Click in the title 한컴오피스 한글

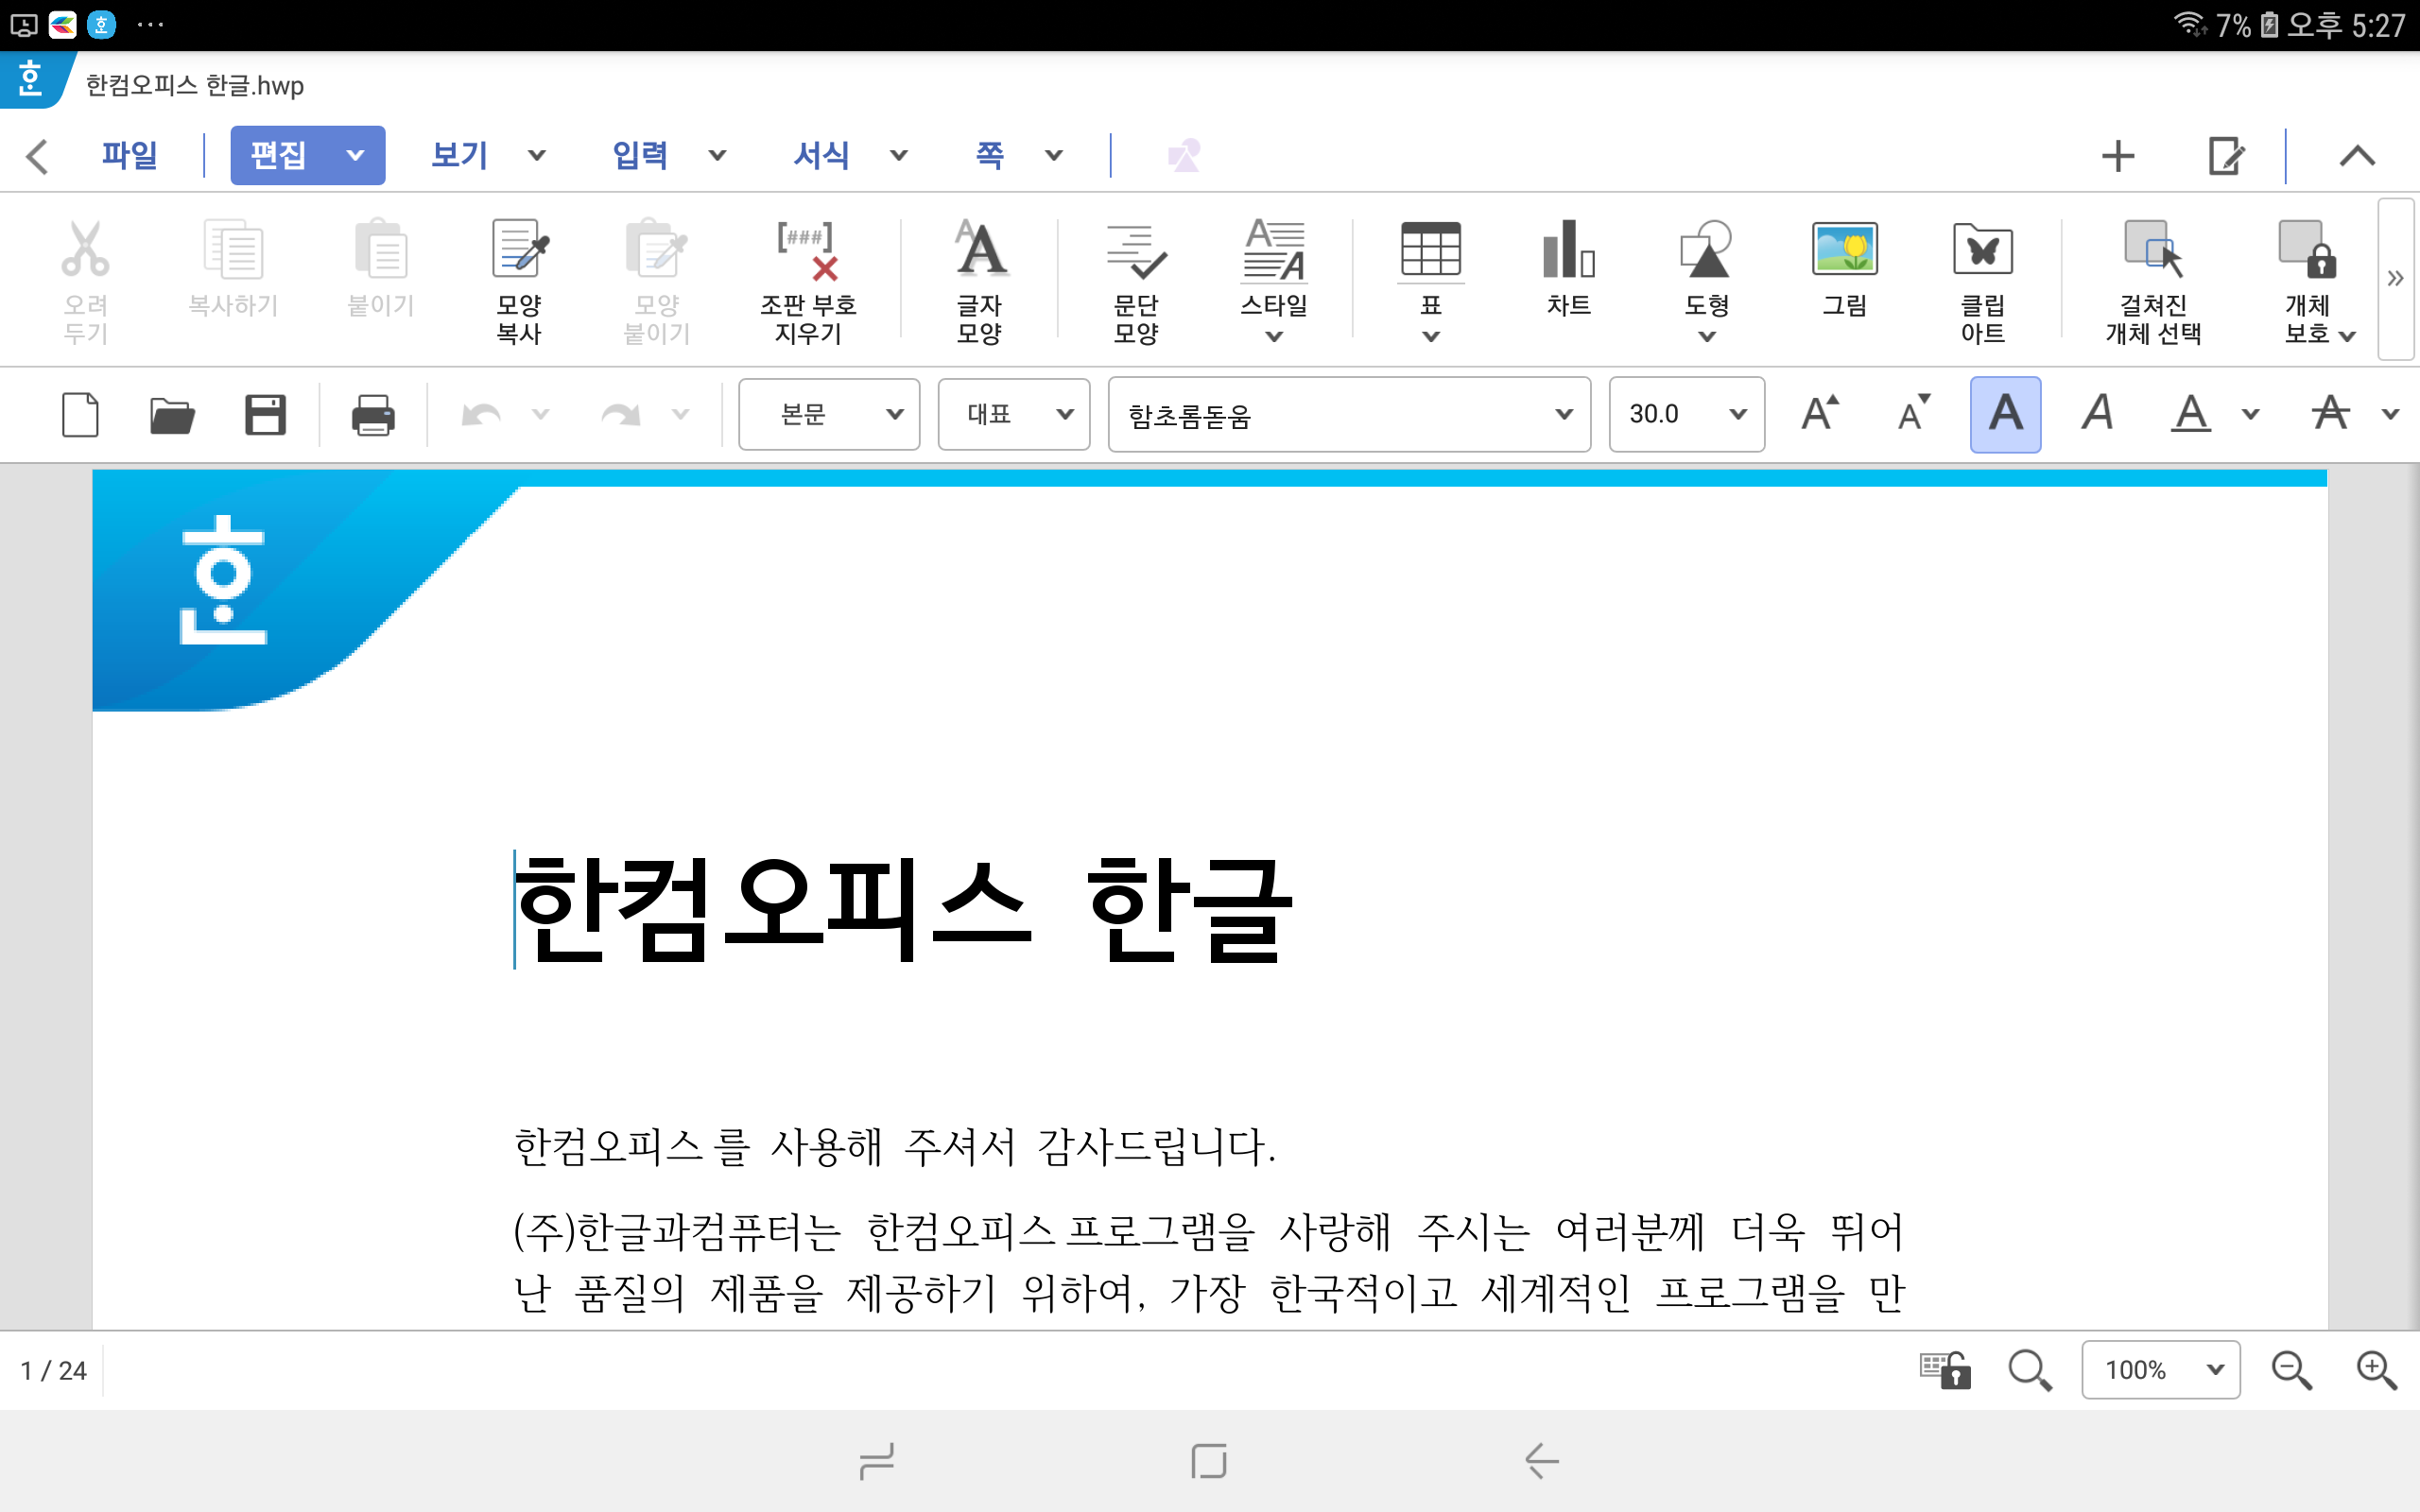(904, 910)
